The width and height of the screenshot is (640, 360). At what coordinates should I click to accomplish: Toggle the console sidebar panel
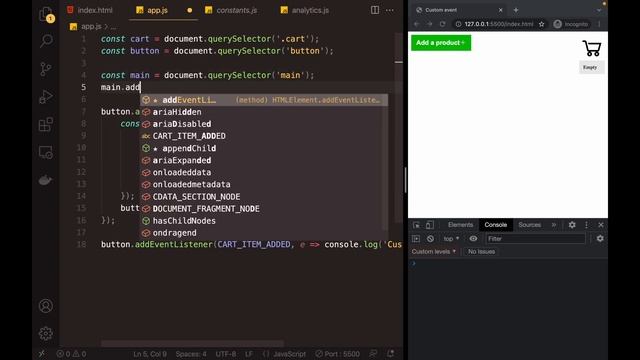click(x=416, y=239)
